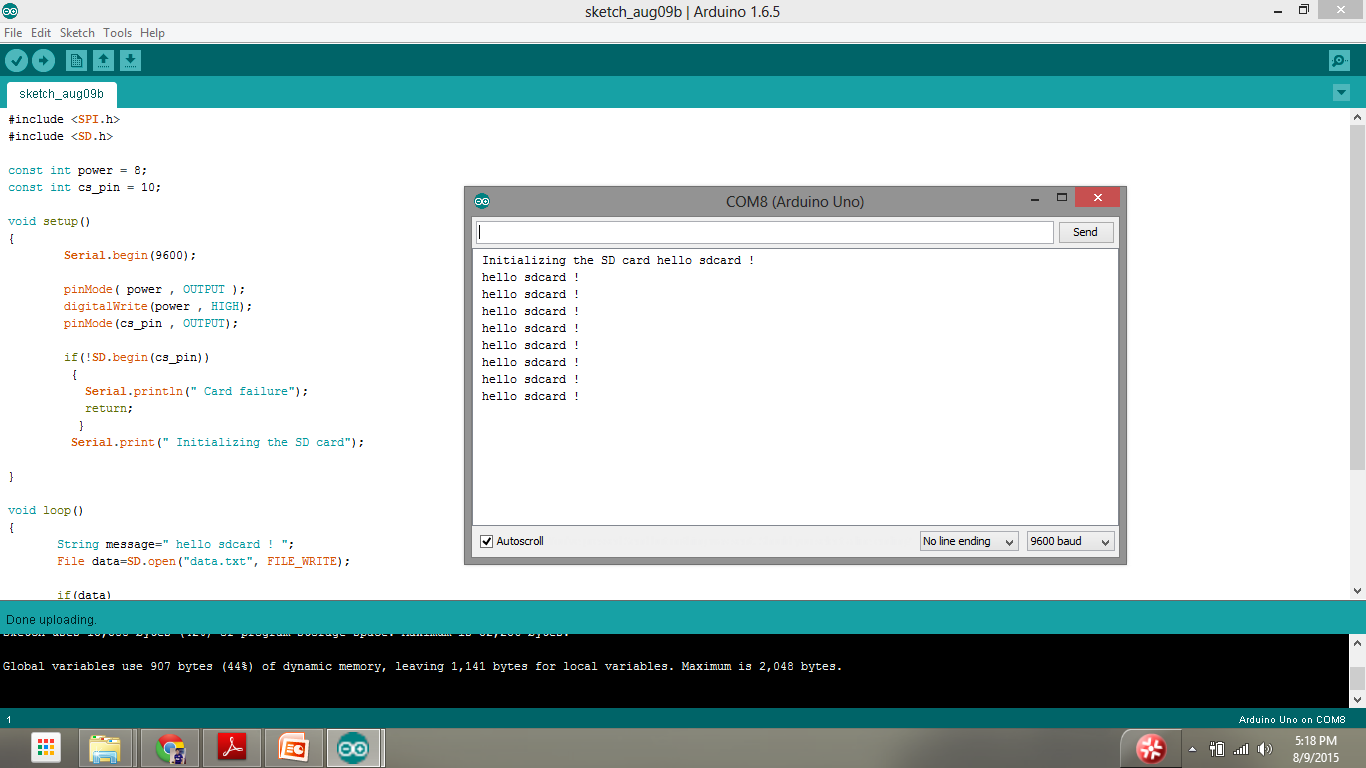Image resolution: width=1366 pixels, height=768 pixels.
Task: Save the sketch using the down-arrow icon
Action: pyautogui.click(x=130, y=60)
